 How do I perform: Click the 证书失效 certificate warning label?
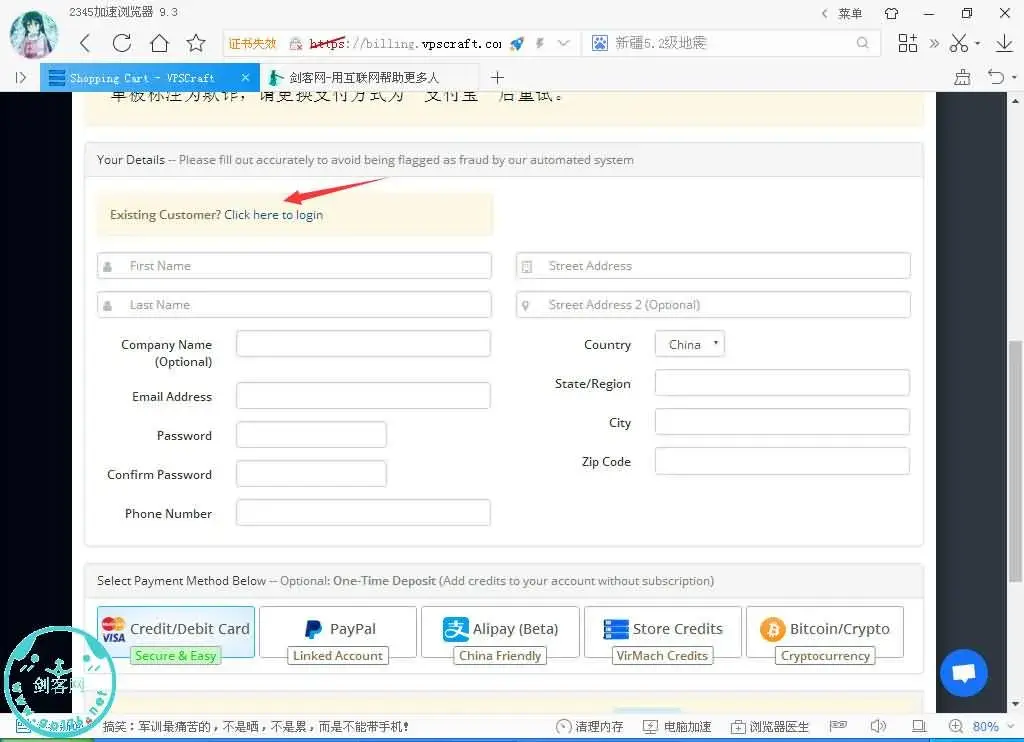pos(253,44)
